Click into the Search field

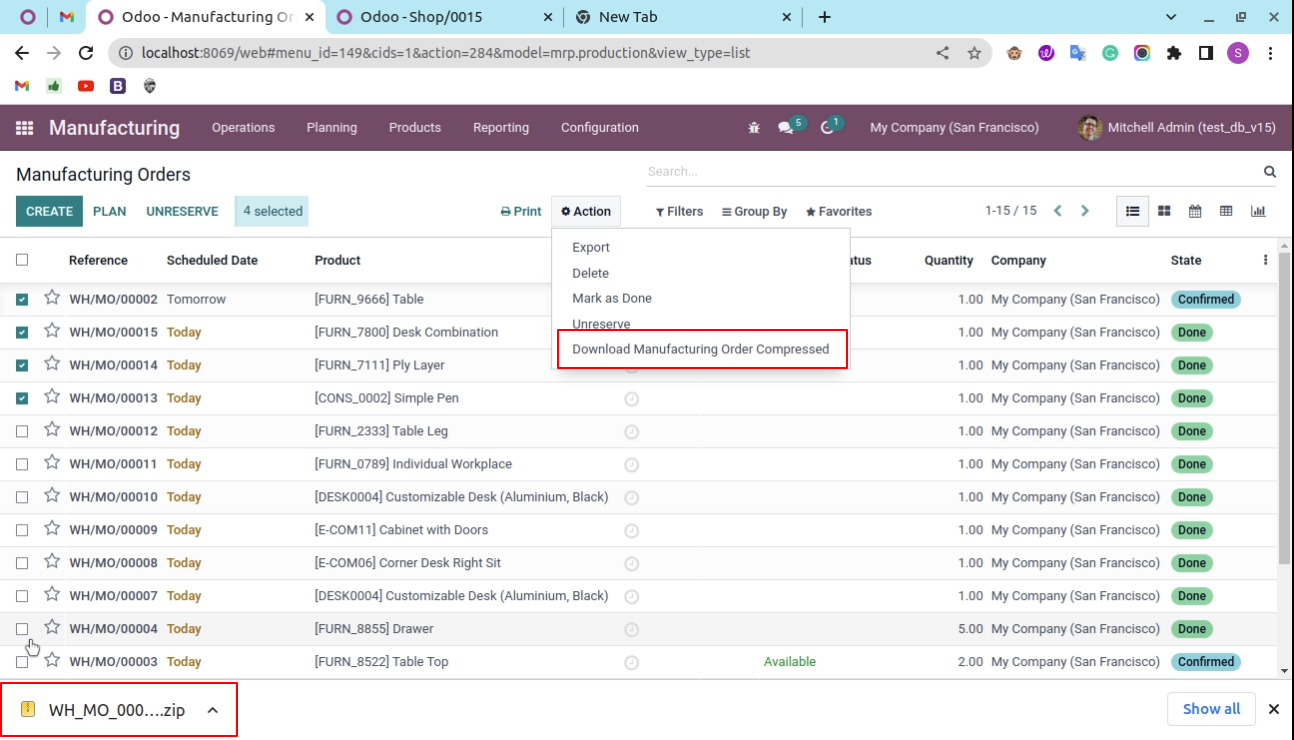click(x=950, y=172)
